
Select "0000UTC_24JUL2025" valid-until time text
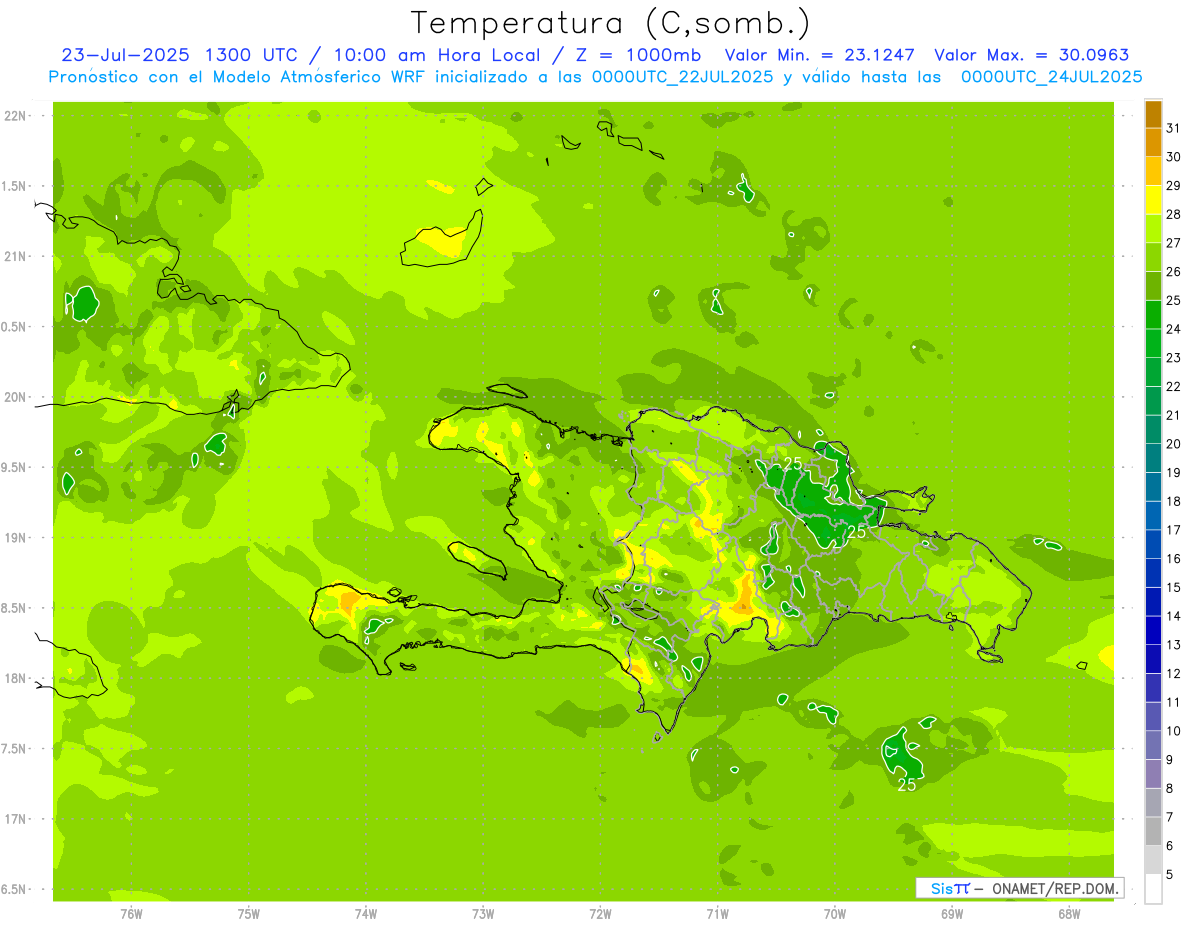pos(1052,77)
